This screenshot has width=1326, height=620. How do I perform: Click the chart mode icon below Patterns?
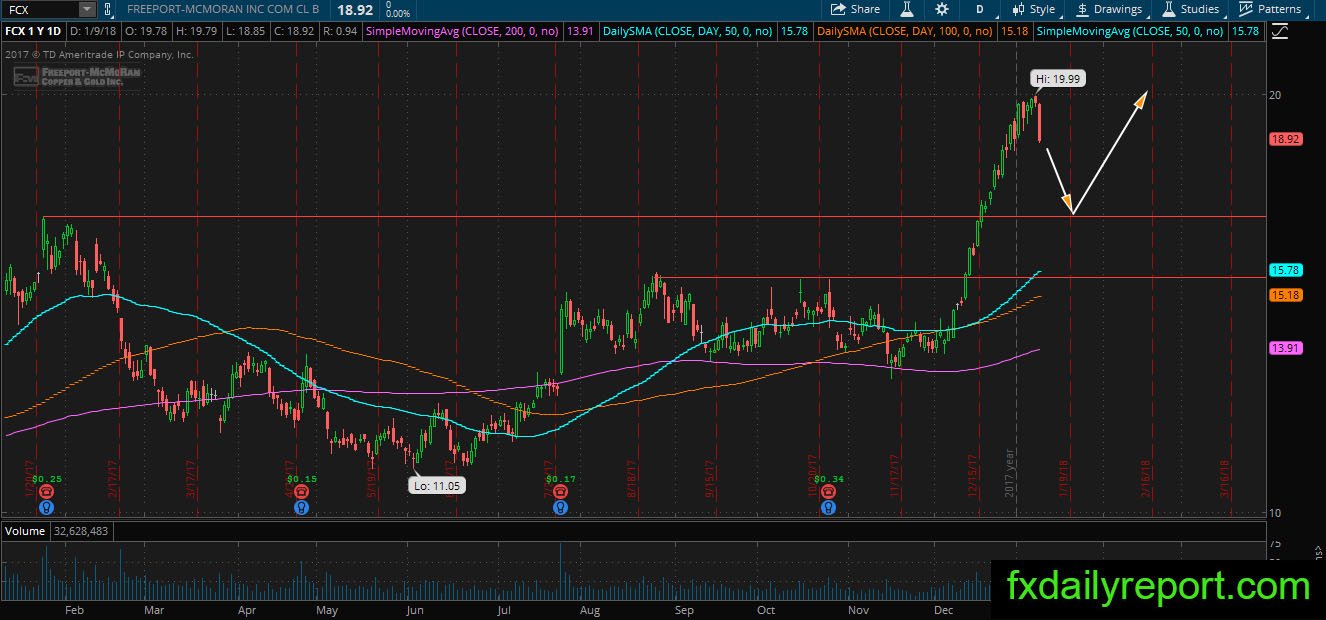(x=1280, y=32)
